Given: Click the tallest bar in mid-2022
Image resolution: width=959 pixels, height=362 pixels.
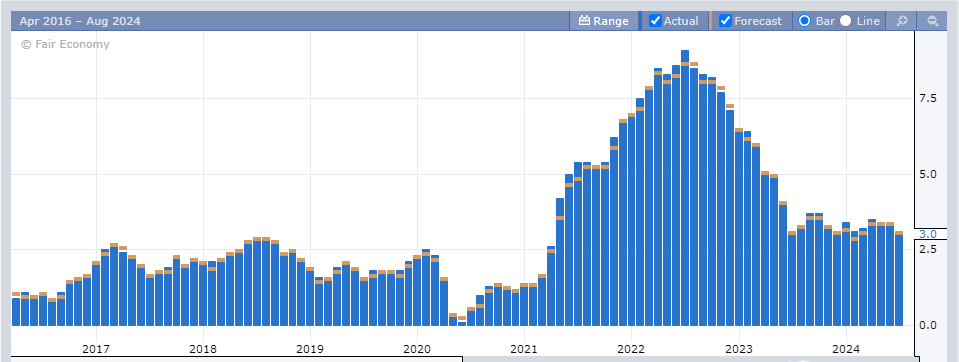Looking at the screenshot, I should (685, 188).
